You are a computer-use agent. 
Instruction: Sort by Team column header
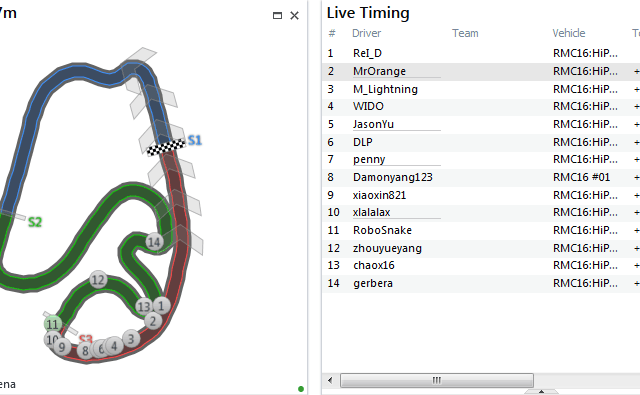[x=465, y=33]
